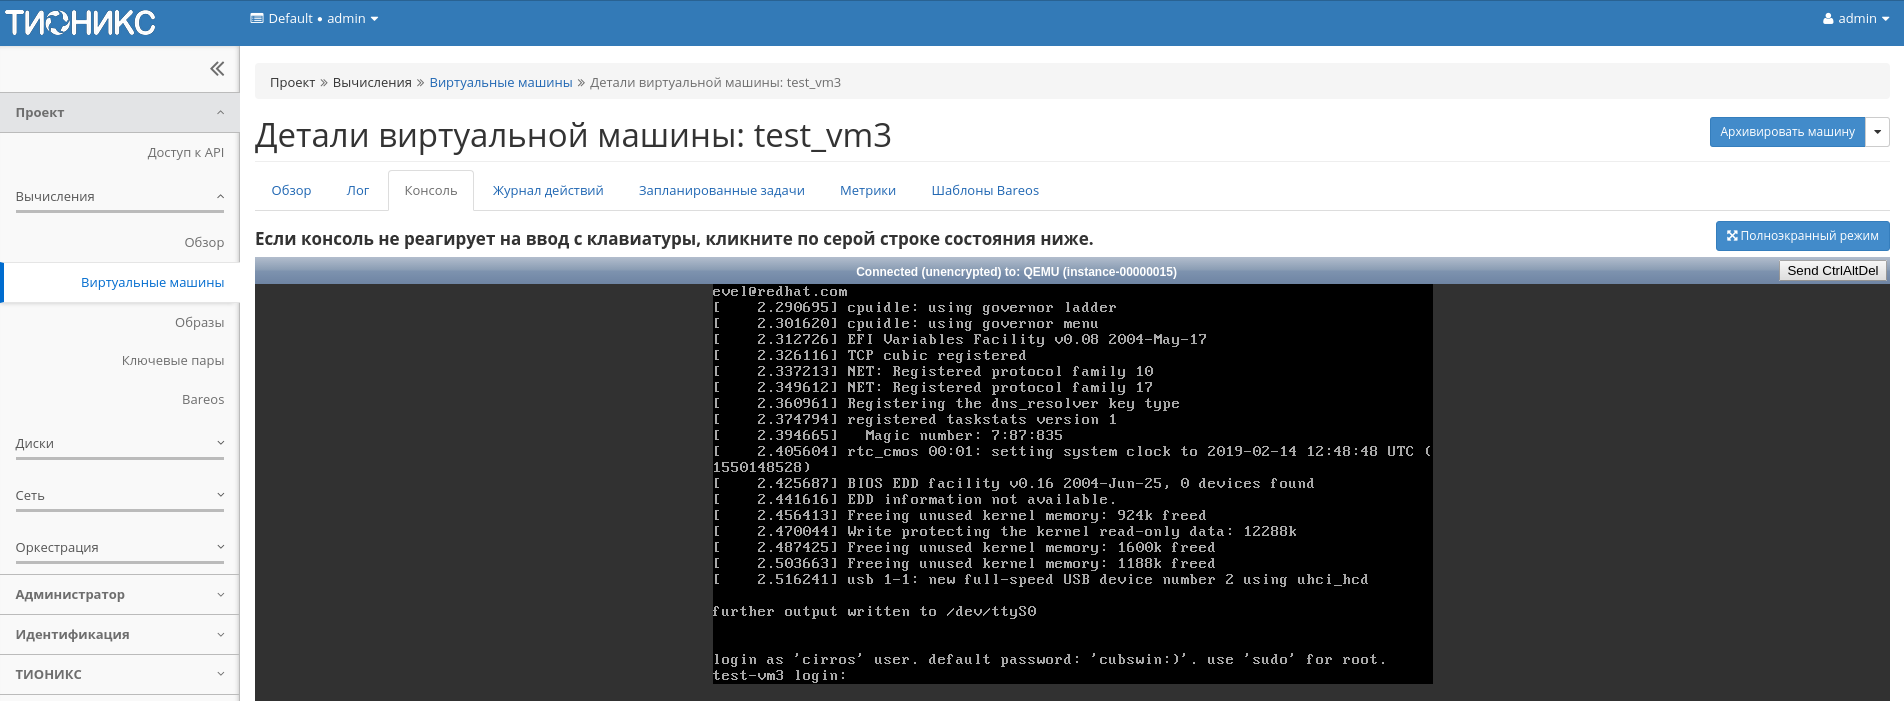Click the ТИОНИКС logo

click(x=80, y=22)
